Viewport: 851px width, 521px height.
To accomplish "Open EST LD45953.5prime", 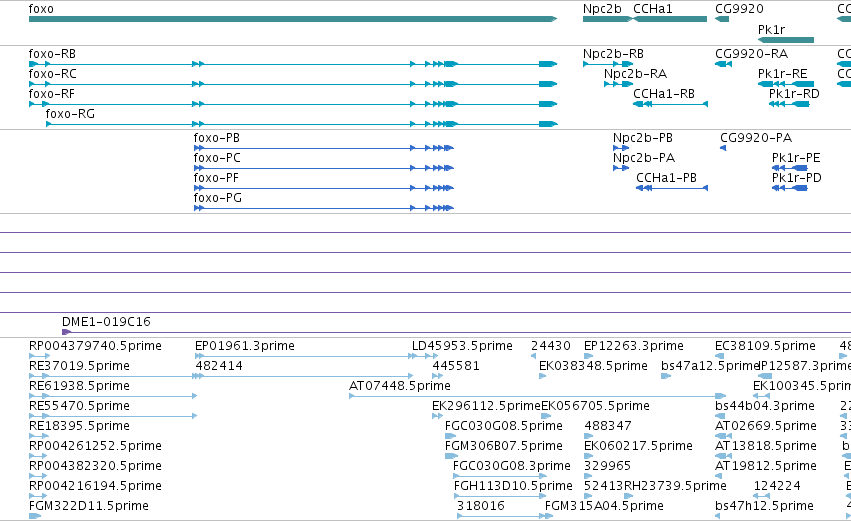I will click(x=462, y=346).
